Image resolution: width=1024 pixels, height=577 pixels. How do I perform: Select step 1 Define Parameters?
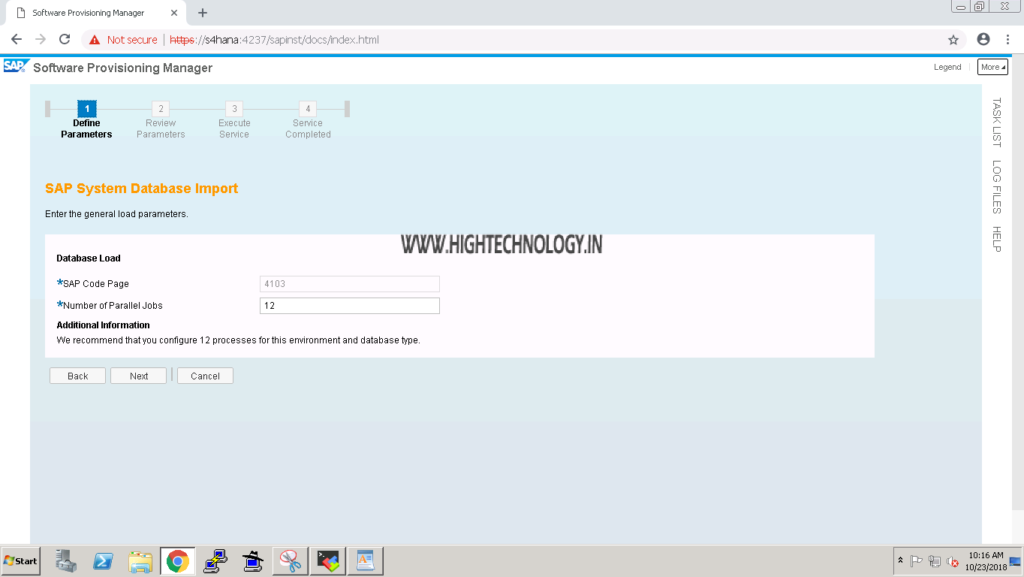87,119
